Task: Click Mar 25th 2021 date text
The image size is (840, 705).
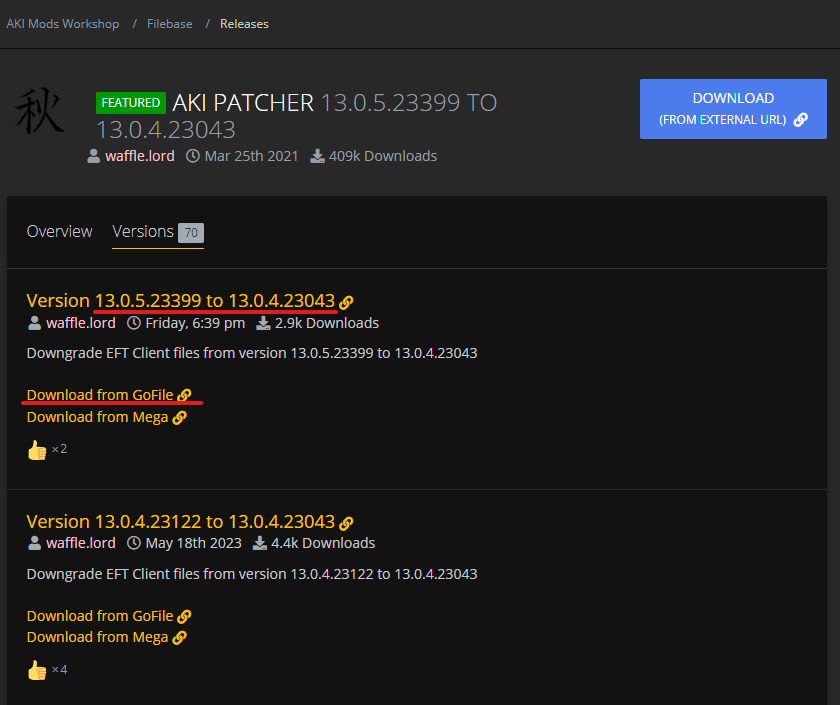Action: [x=251, y=156]
